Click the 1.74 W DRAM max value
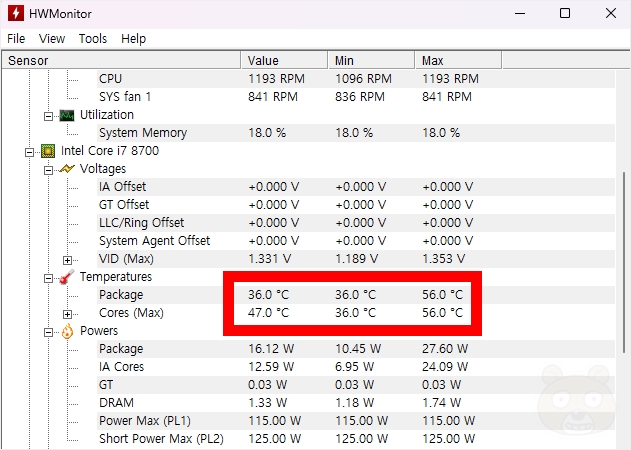 441,403
